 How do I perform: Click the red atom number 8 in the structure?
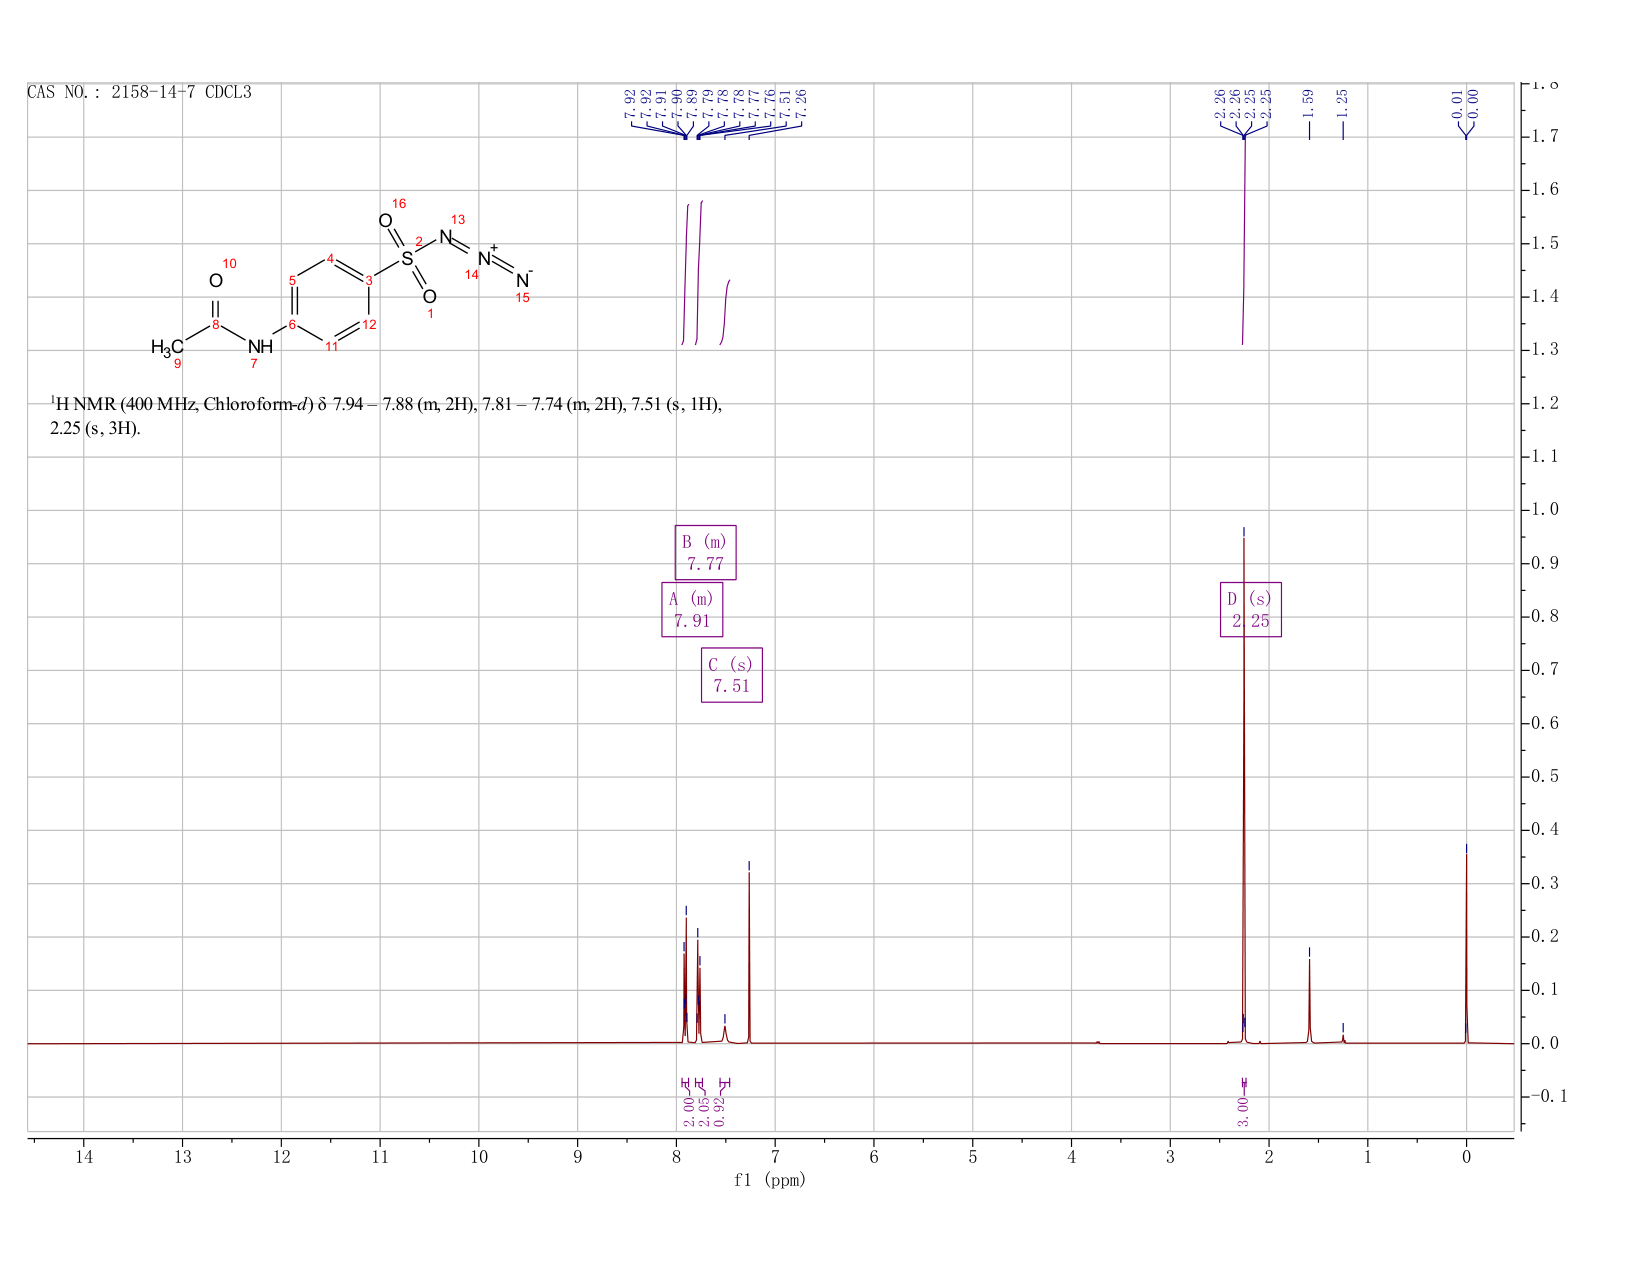(x=215, y=324)
